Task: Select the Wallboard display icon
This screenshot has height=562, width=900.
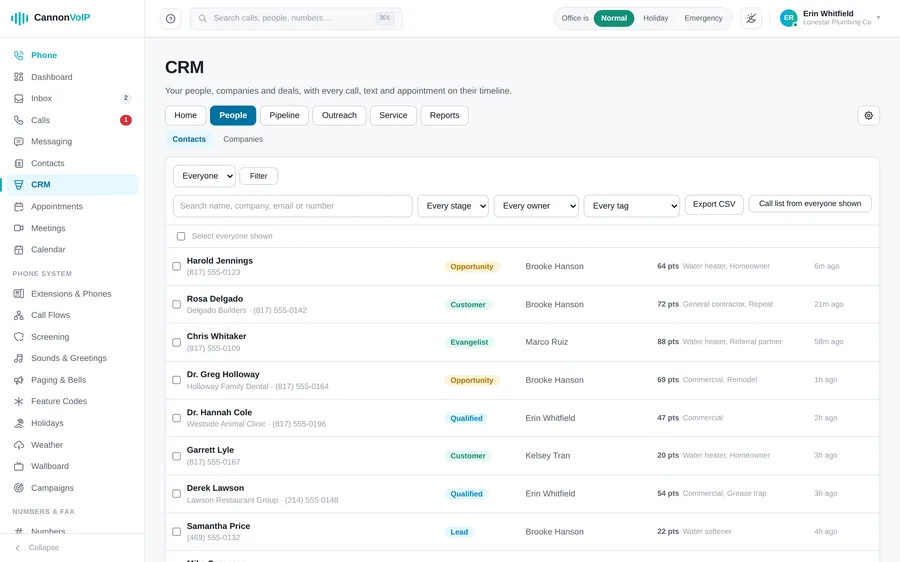Action: (19, 466)
